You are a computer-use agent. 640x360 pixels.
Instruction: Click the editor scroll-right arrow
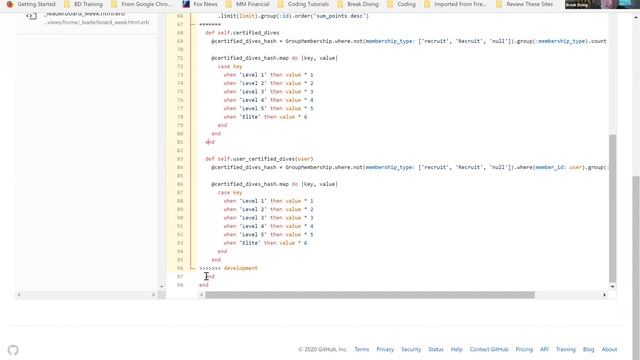click(604, 295)
